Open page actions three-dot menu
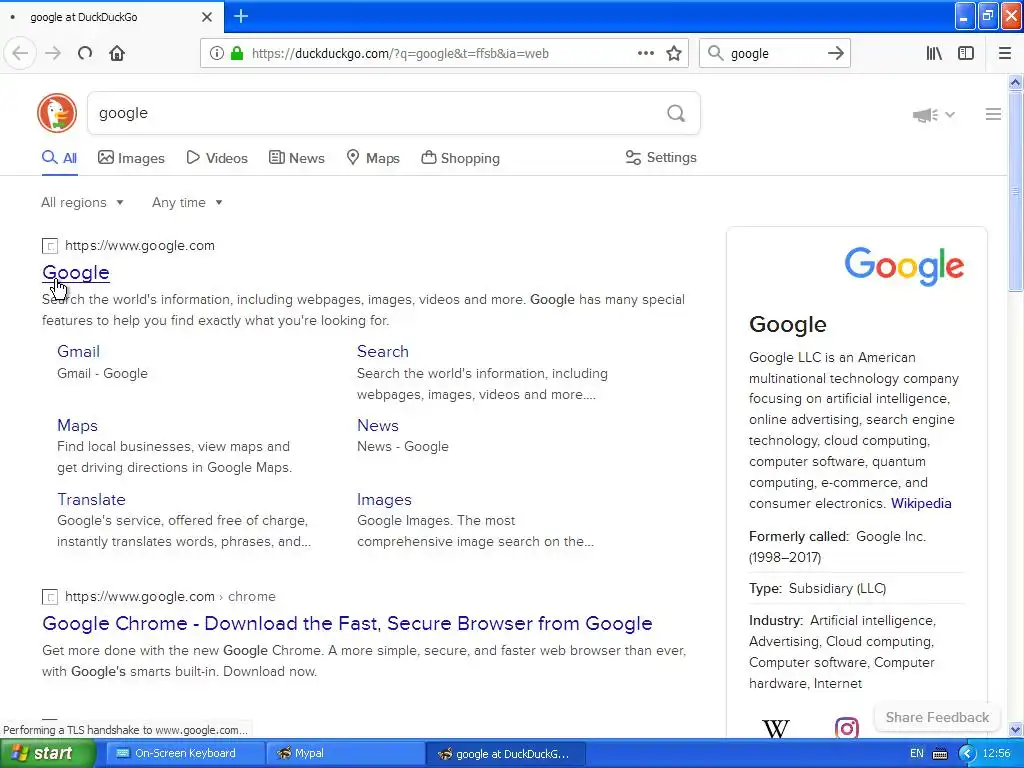 (645, 54)
